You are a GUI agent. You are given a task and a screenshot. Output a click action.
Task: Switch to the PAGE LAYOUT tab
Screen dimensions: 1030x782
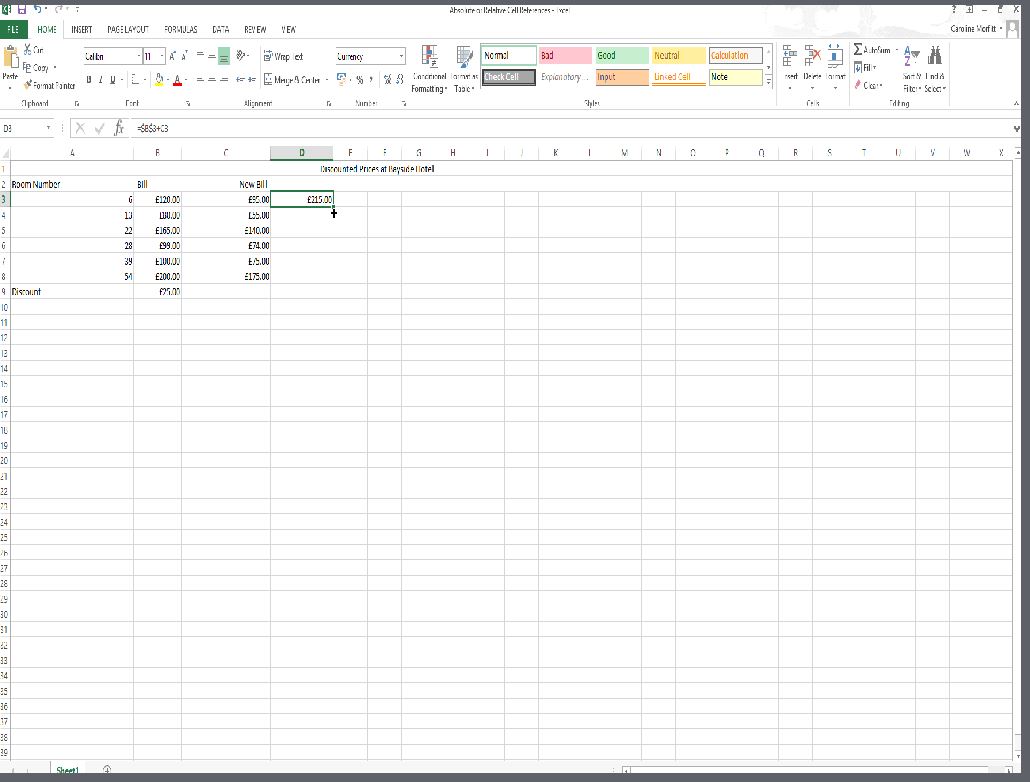128,30
